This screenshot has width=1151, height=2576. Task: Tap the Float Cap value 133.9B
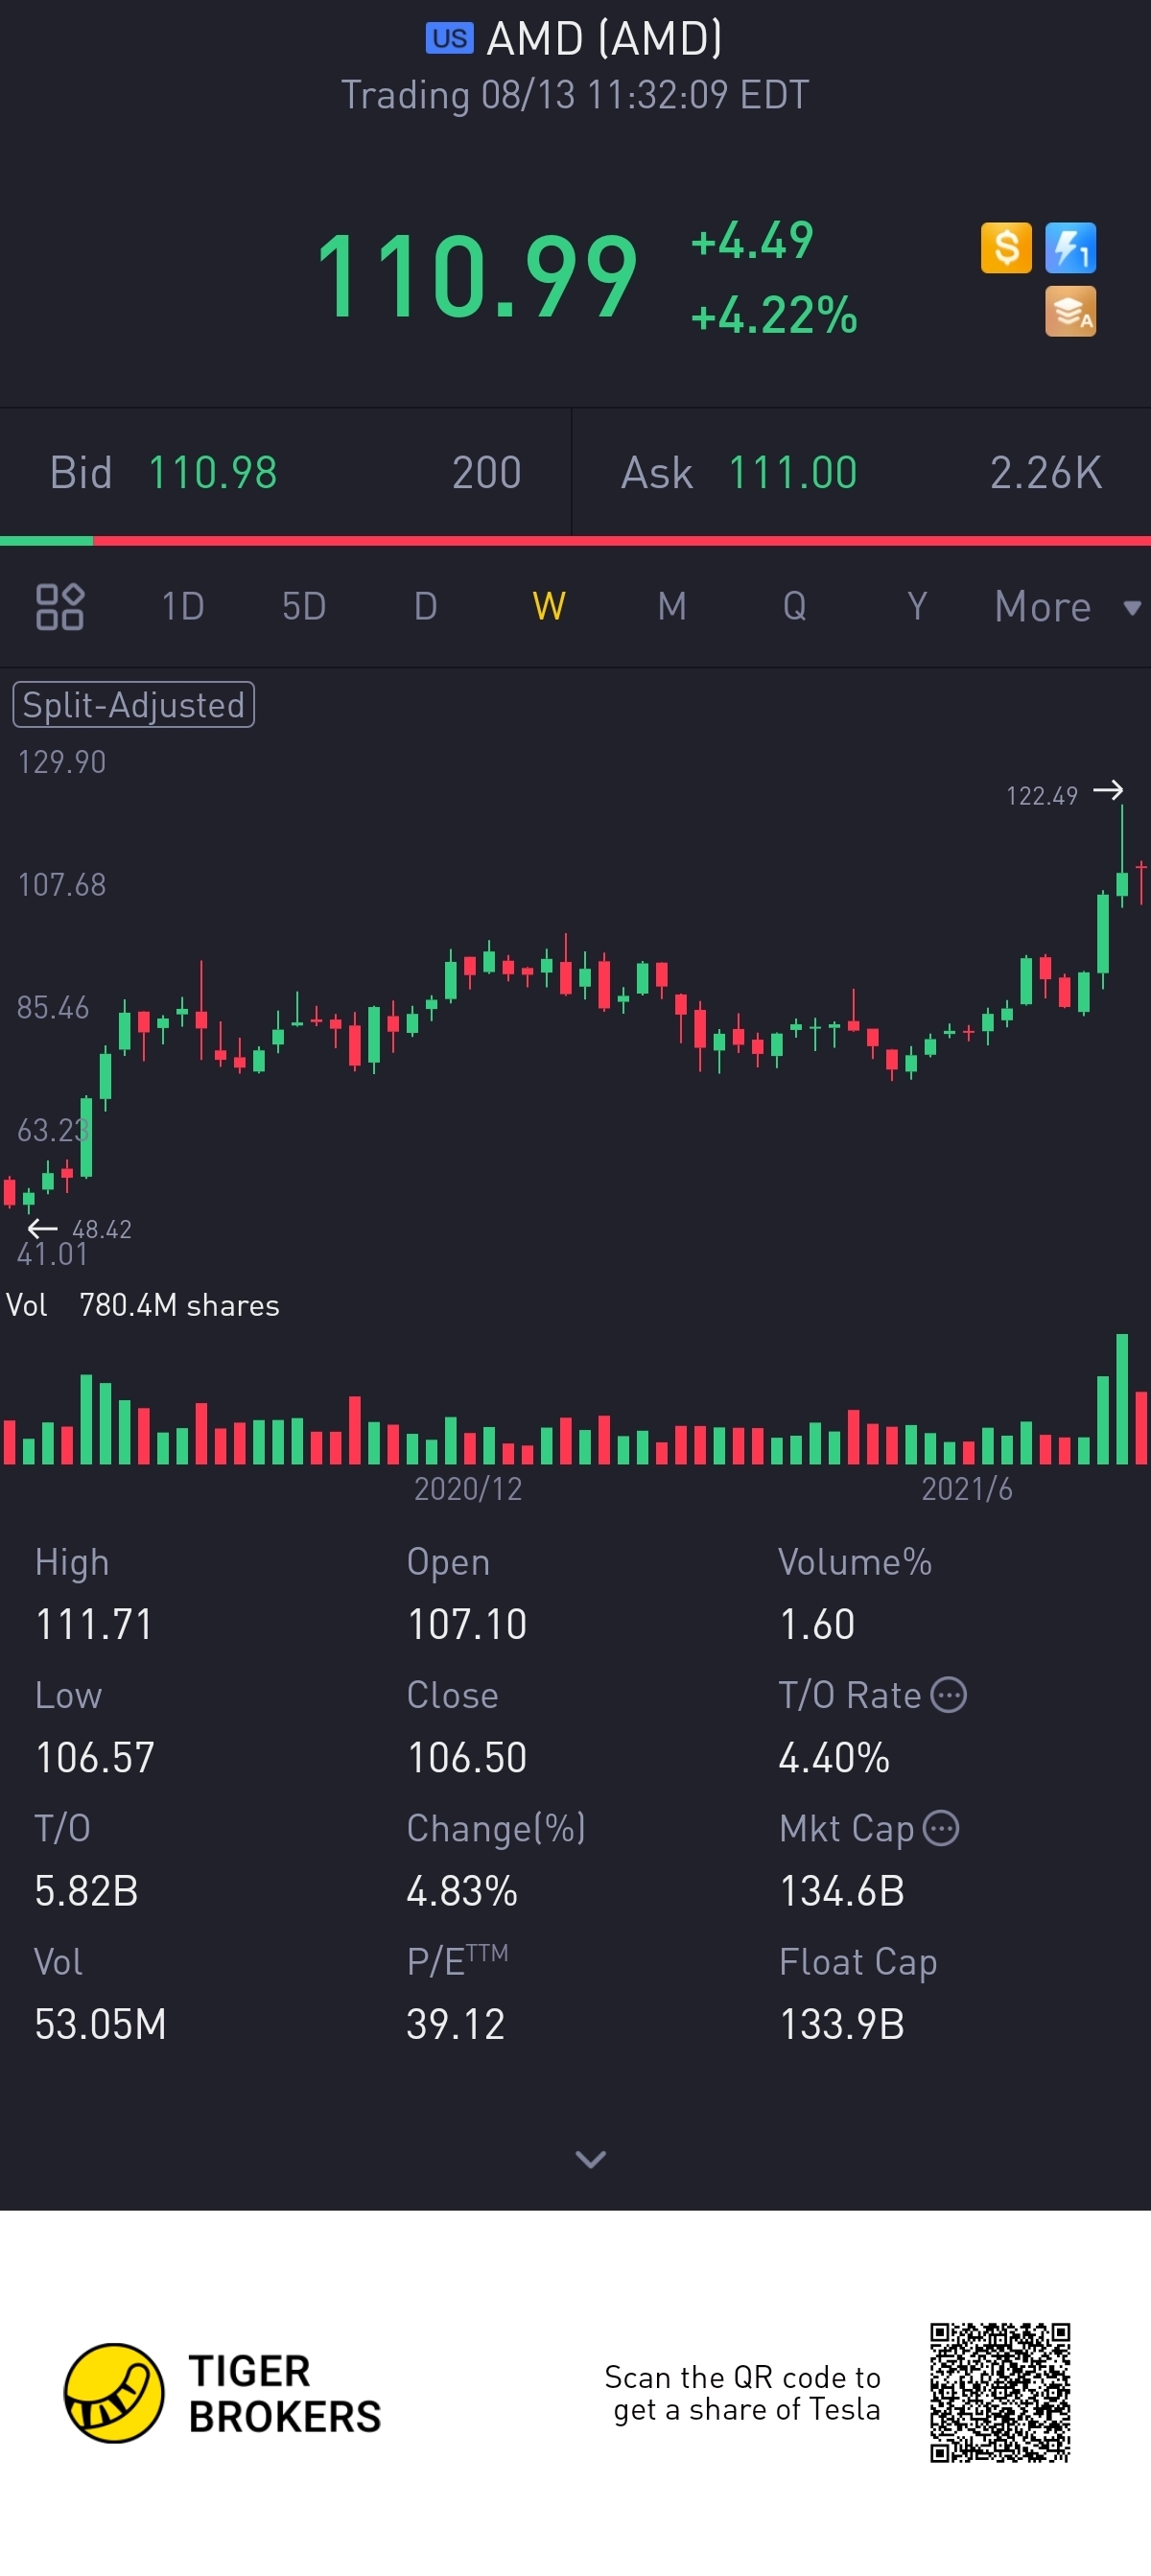click(841, 2024)
